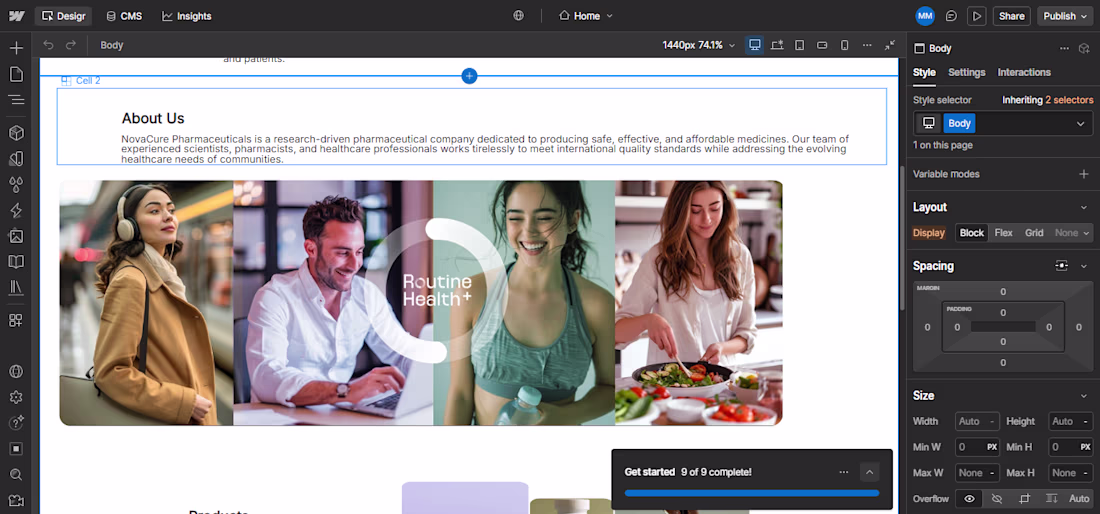Add a Variable mode with plus
The height and width of the screenshot is (514, 1100).
[1083, 174]
